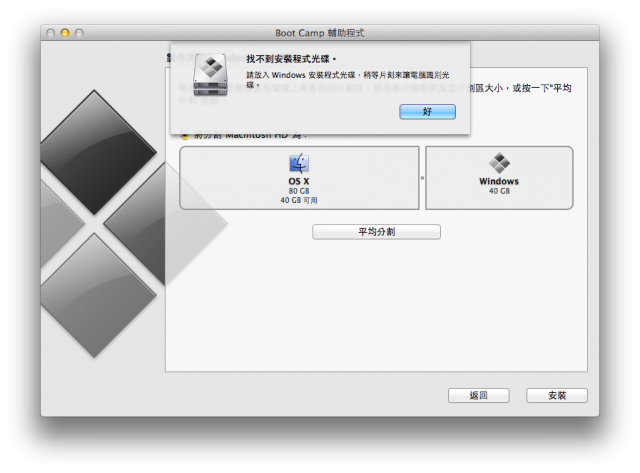640x473 pixels.
Task: Click the "40 GB 可用" text
Action: (x=299, y=200)
